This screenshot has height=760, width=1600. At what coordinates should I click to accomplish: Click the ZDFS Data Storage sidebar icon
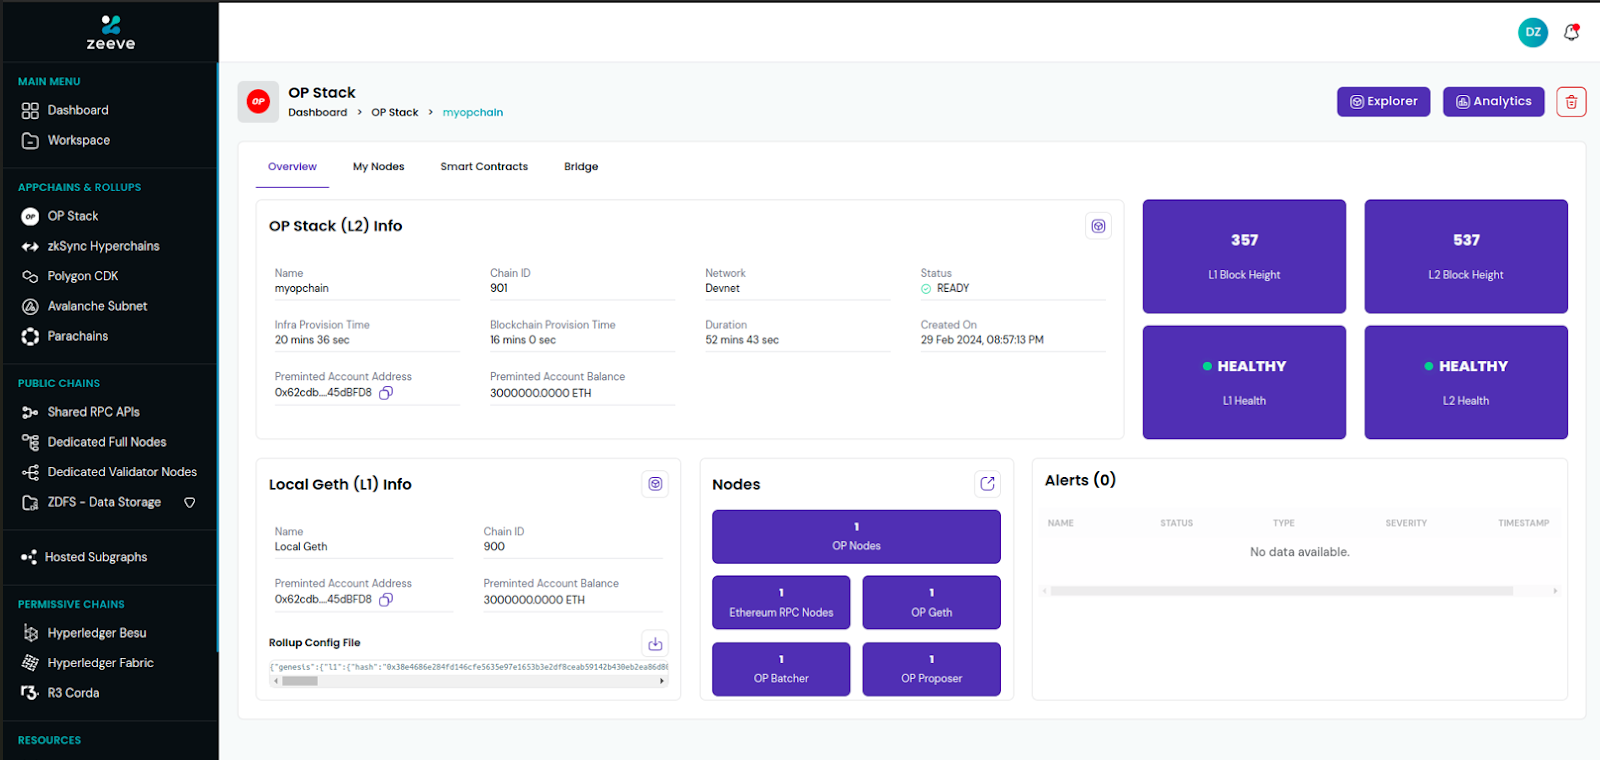[30, 502]
